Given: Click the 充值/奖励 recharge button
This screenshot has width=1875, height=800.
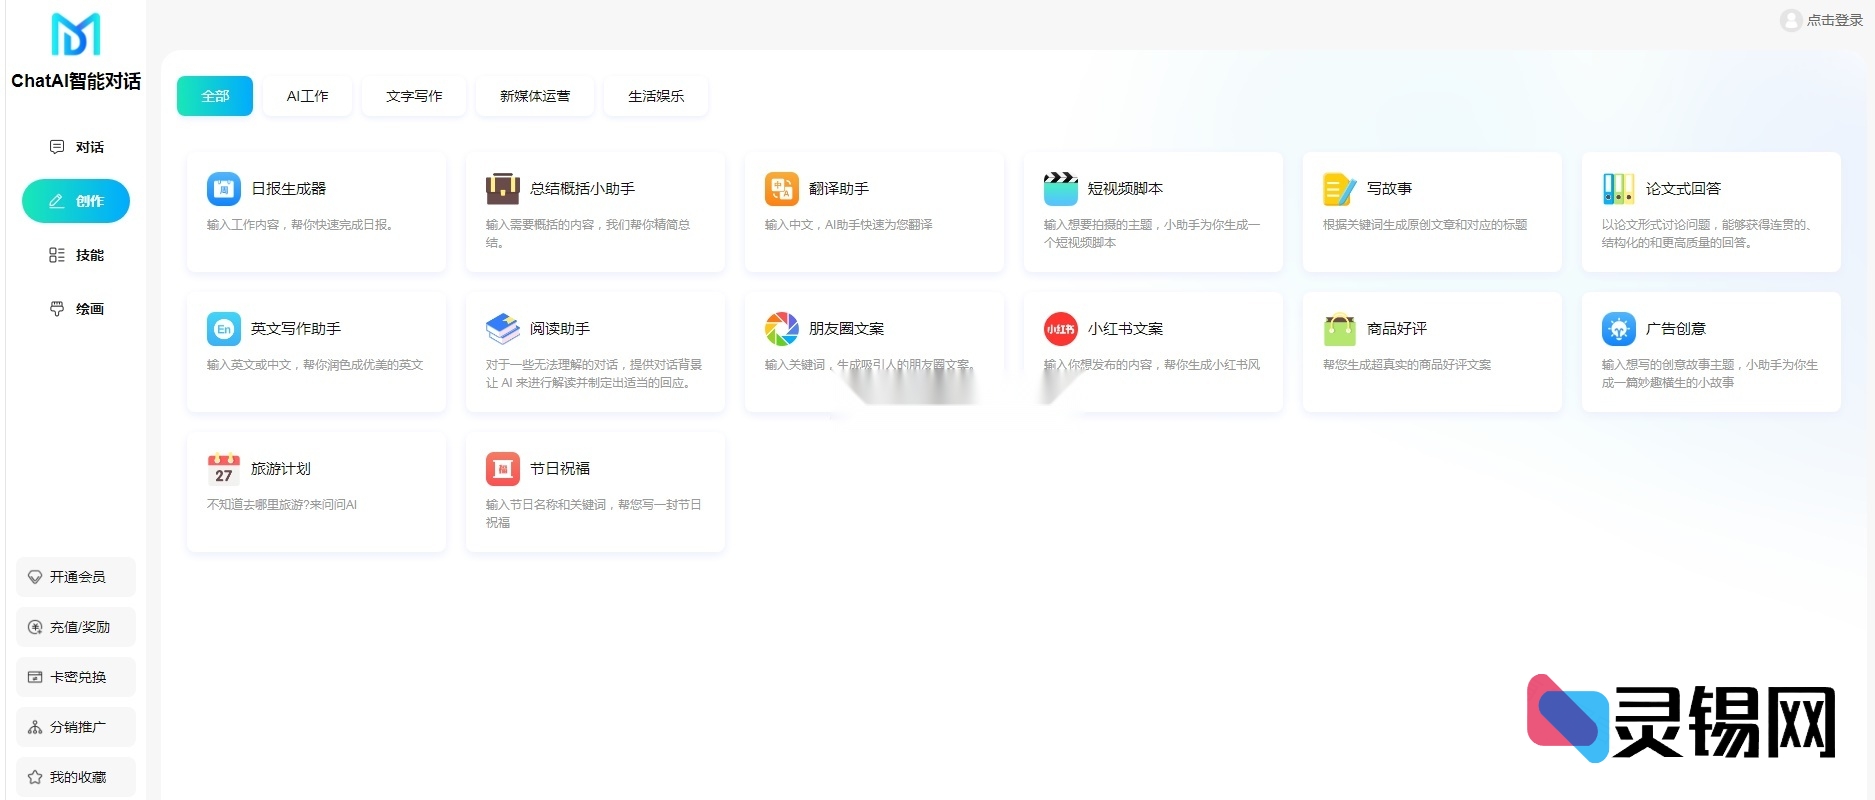Looking at the screenshot, I should pyautogui.click(x=76, y=627).
